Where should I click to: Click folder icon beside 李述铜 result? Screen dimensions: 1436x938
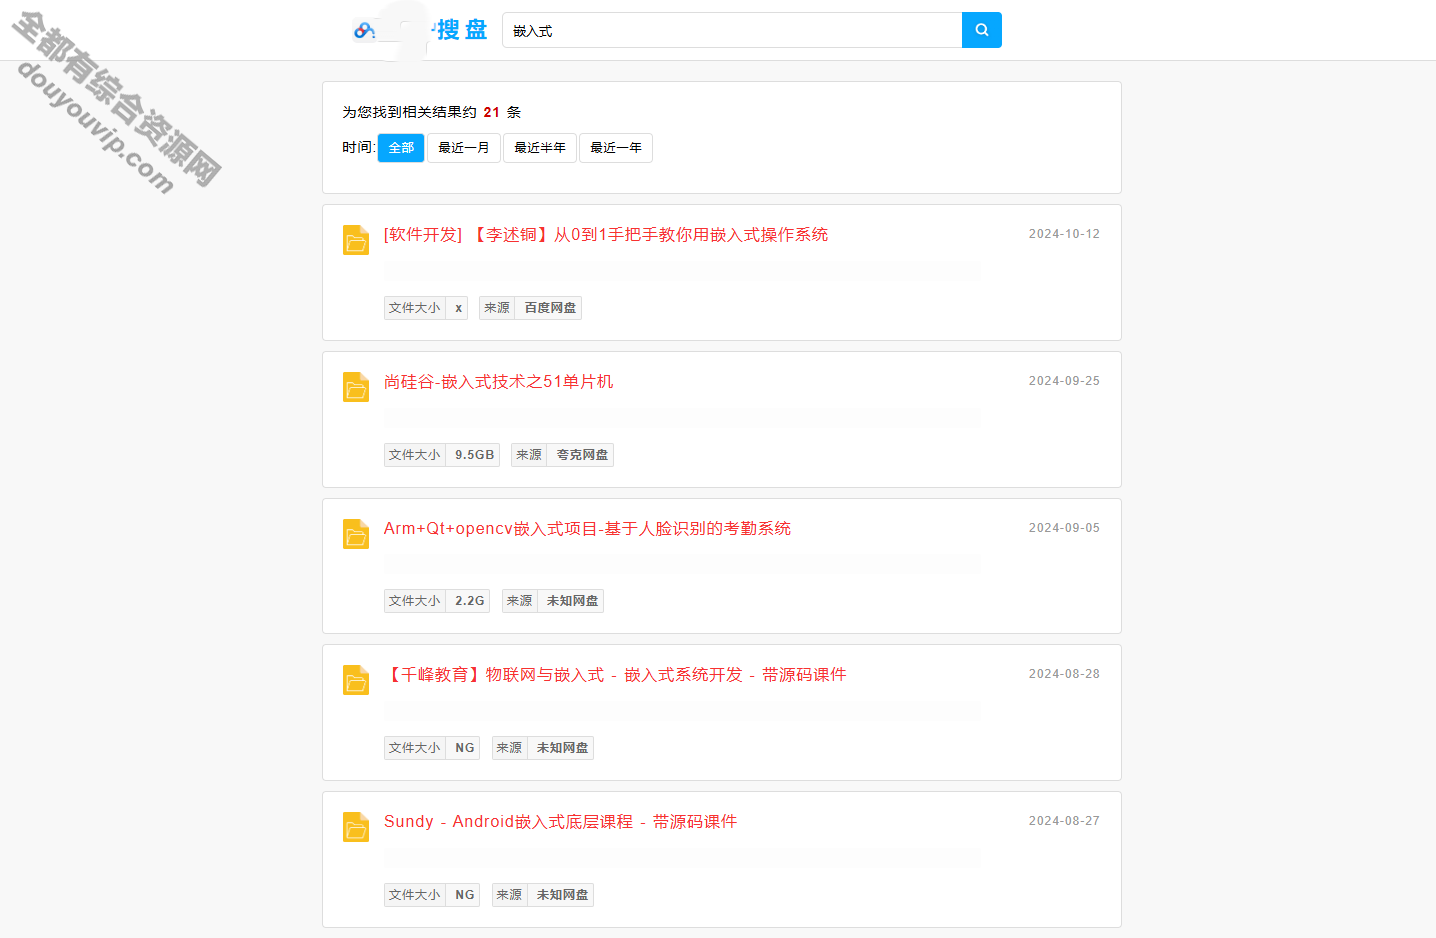[x=356, y=240]
